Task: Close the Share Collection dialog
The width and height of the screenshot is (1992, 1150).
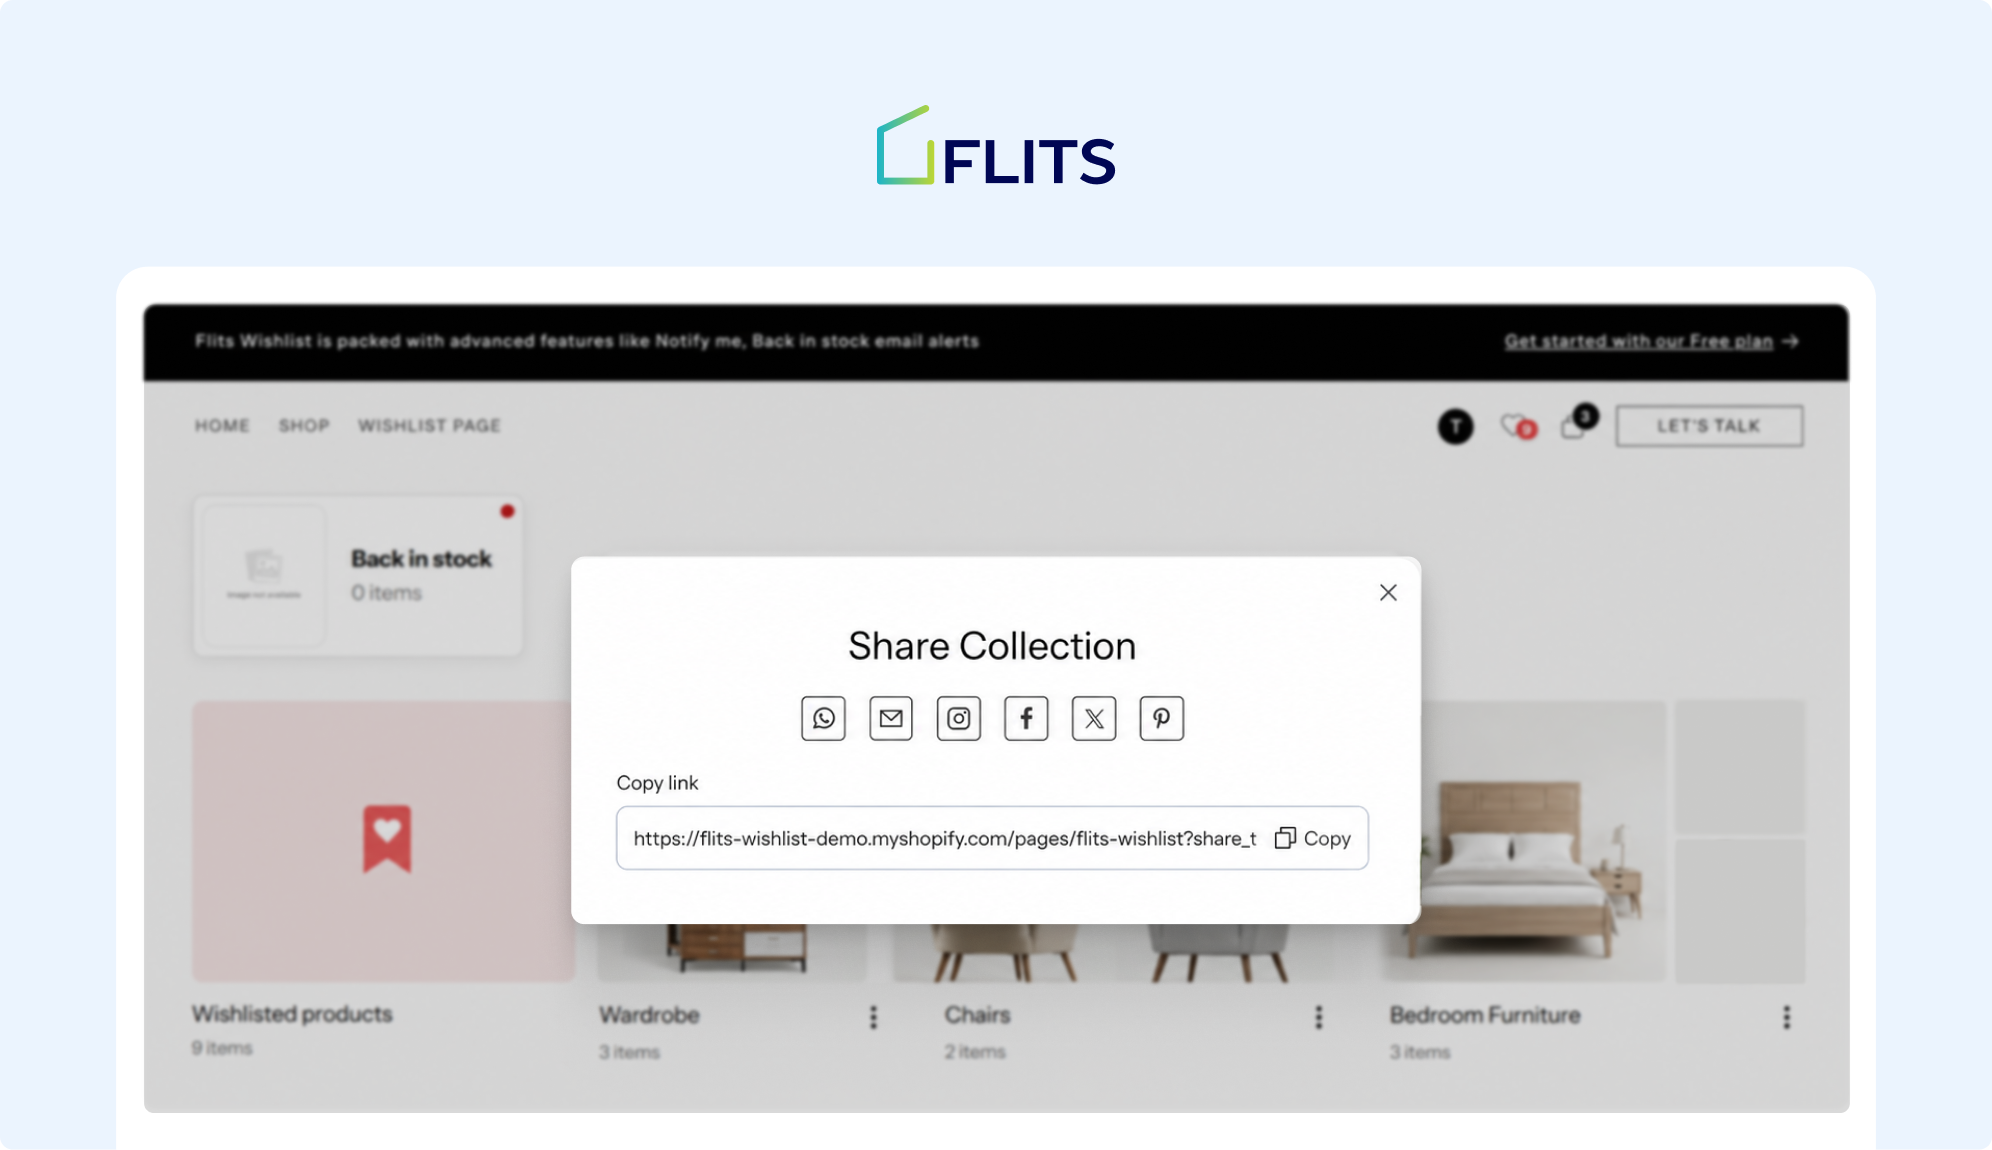Action: (1388, 593)
